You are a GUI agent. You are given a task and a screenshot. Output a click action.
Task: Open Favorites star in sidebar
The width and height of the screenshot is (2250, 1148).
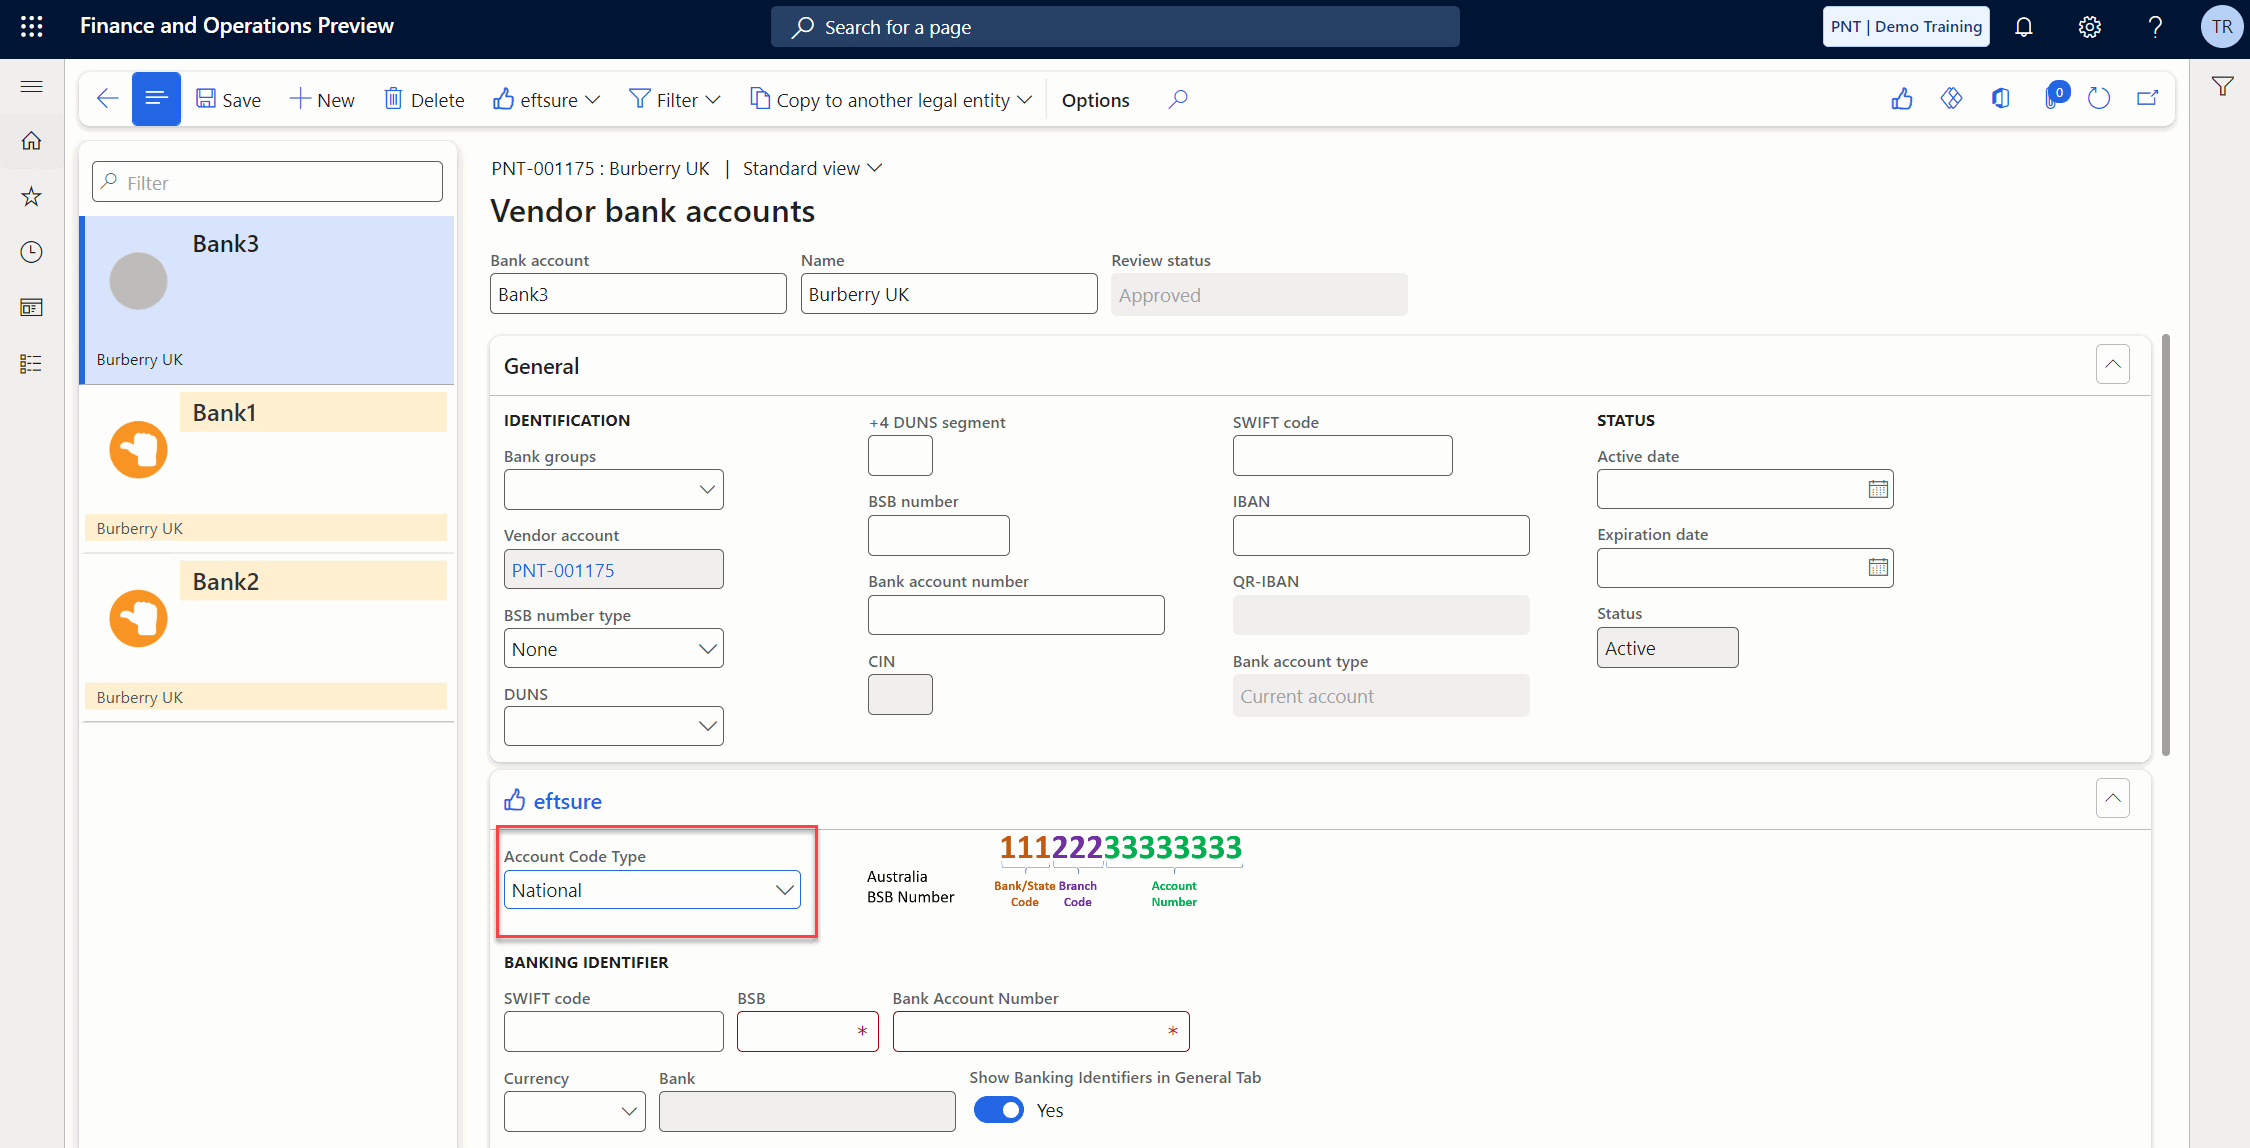[32, 196]
